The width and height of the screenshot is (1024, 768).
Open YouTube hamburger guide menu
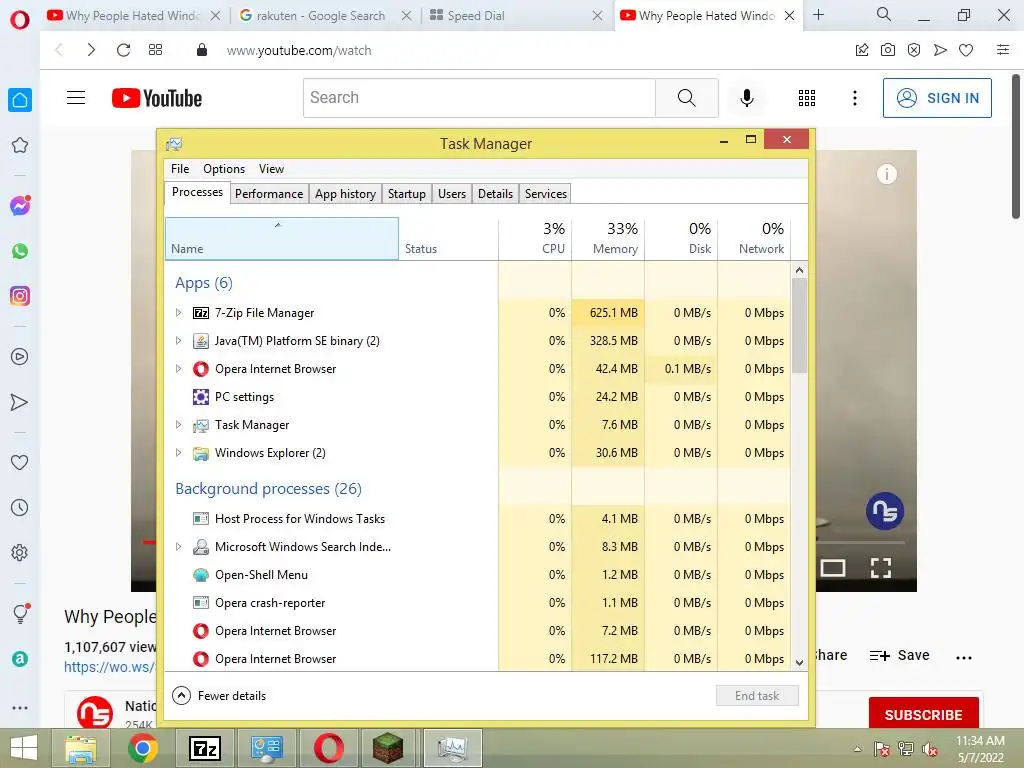pos(76,98)
